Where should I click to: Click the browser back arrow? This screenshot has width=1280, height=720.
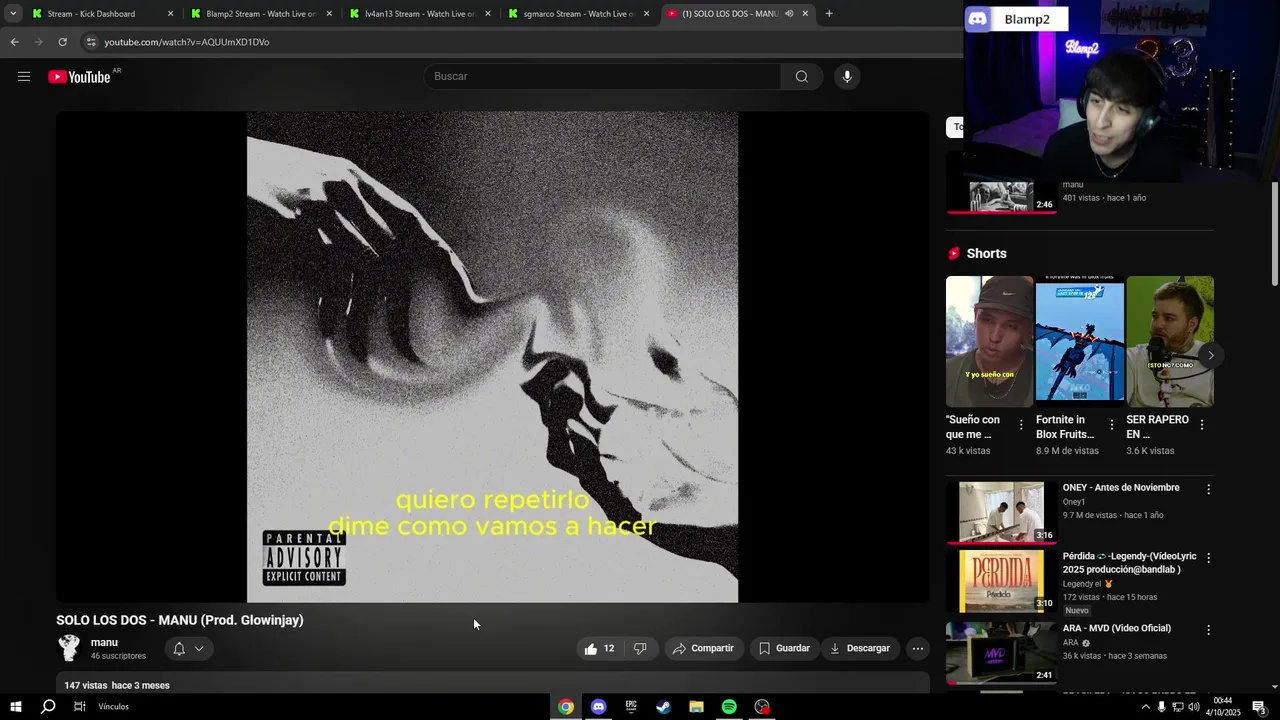[x=14, y=42]
